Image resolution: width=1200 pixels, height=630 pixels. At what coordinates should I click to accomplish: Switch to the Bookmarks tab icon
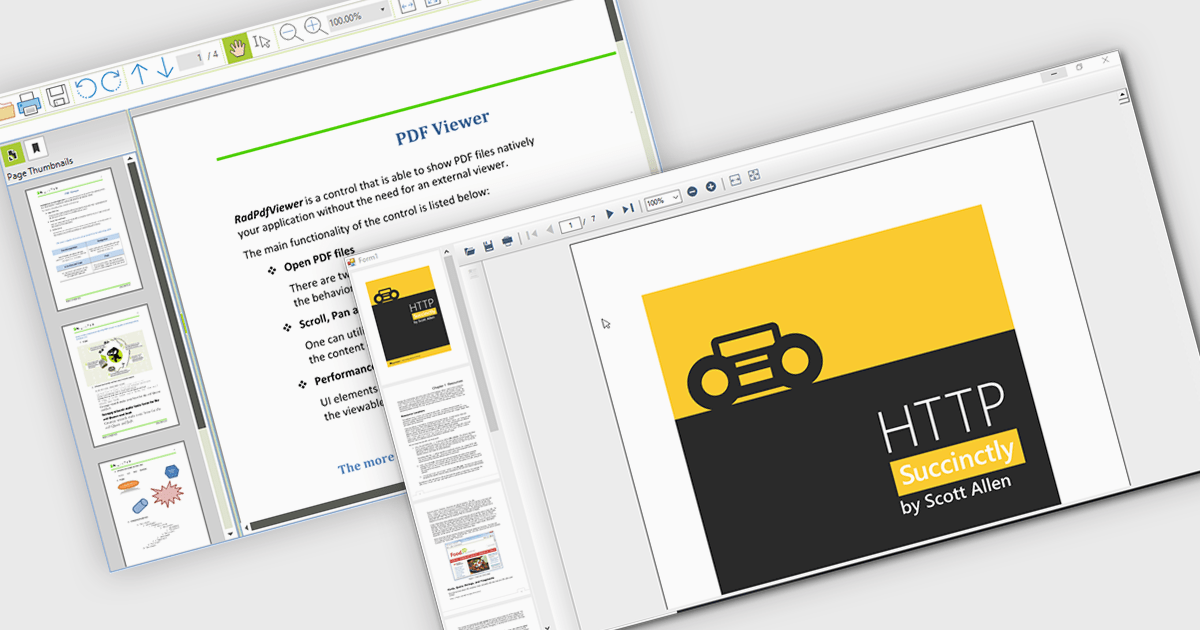coord(35,149)
